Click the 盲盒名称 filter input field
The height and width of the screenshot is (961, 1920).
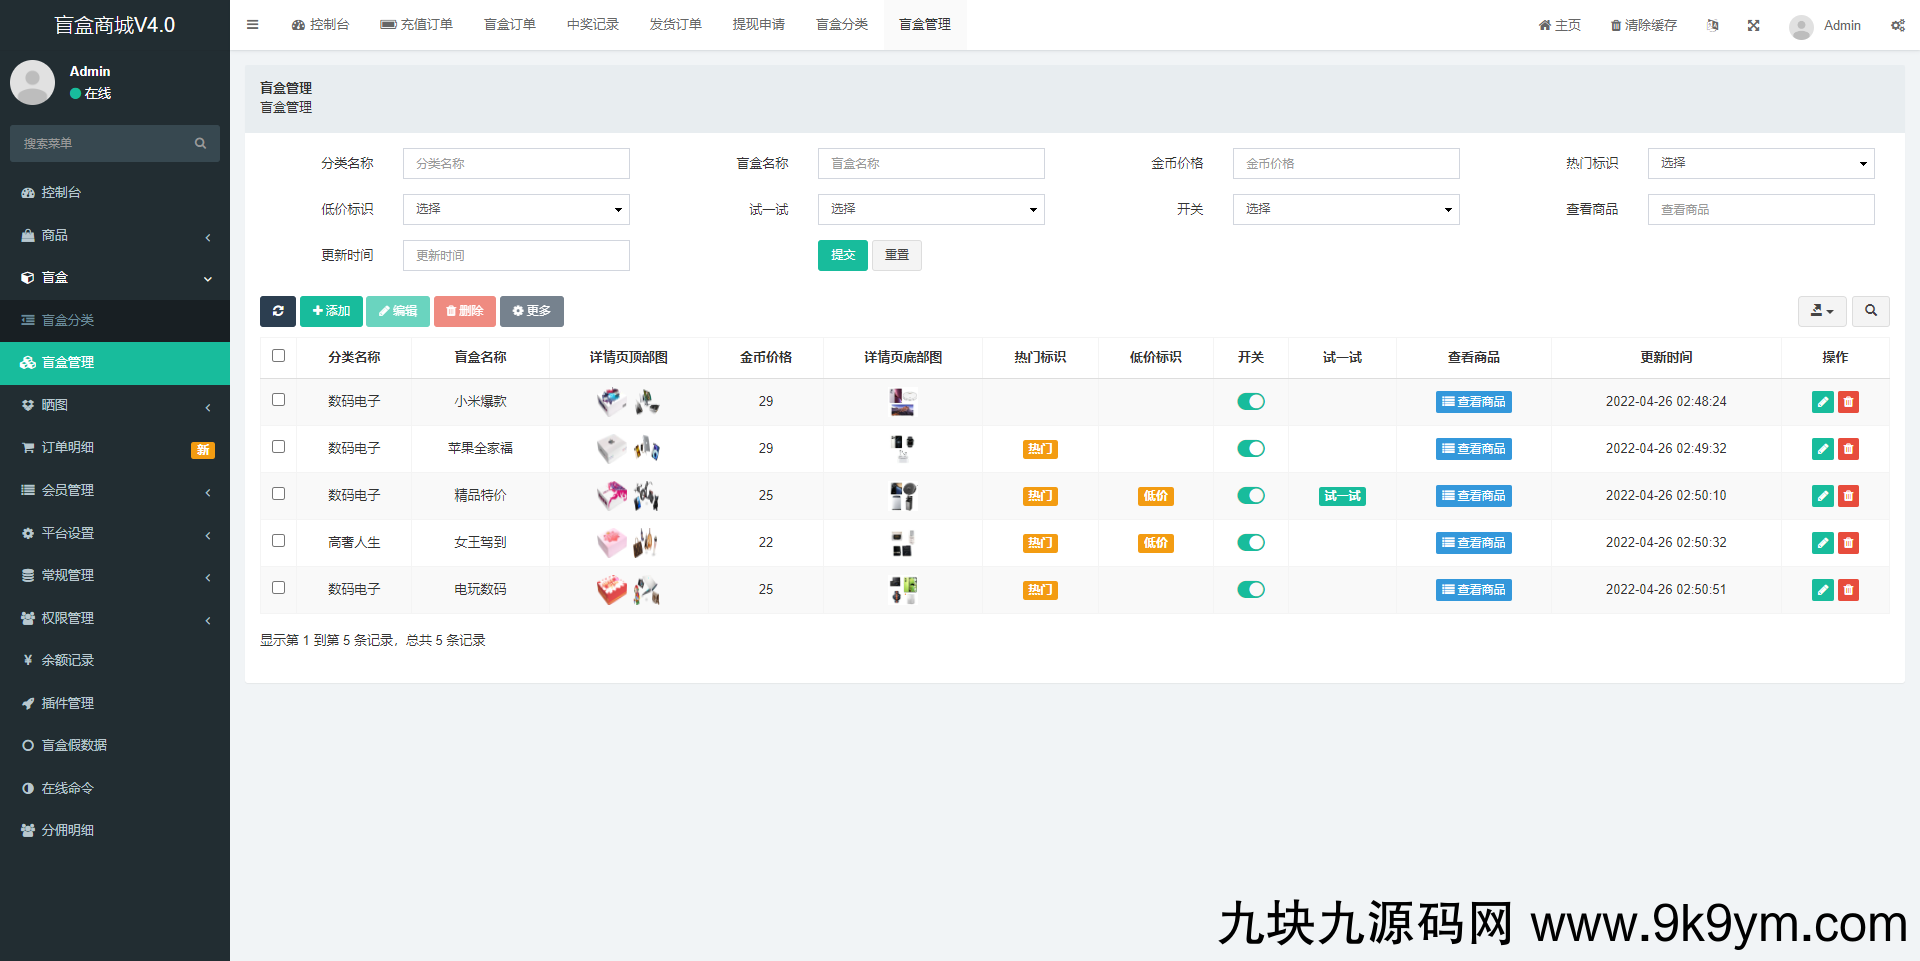tap(930, 163)
